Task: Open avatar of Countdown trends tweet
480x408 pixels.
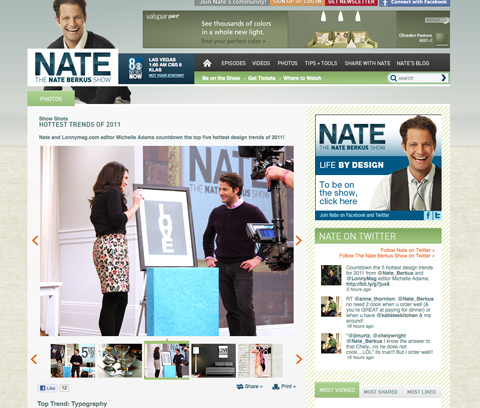Action: point(331,275)
